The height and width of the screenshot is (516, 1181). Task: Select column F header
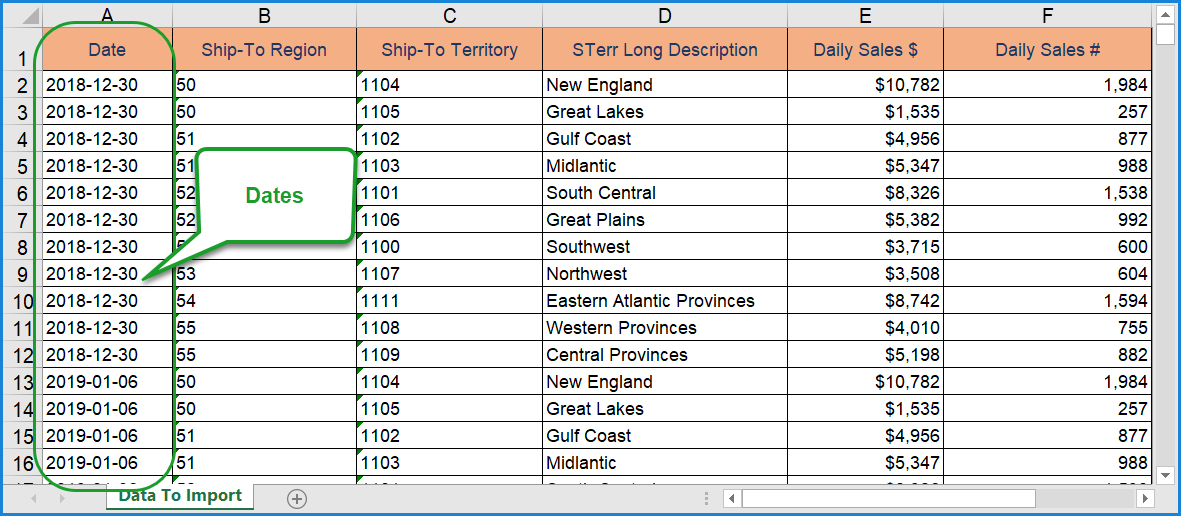tap(1047, 15)
